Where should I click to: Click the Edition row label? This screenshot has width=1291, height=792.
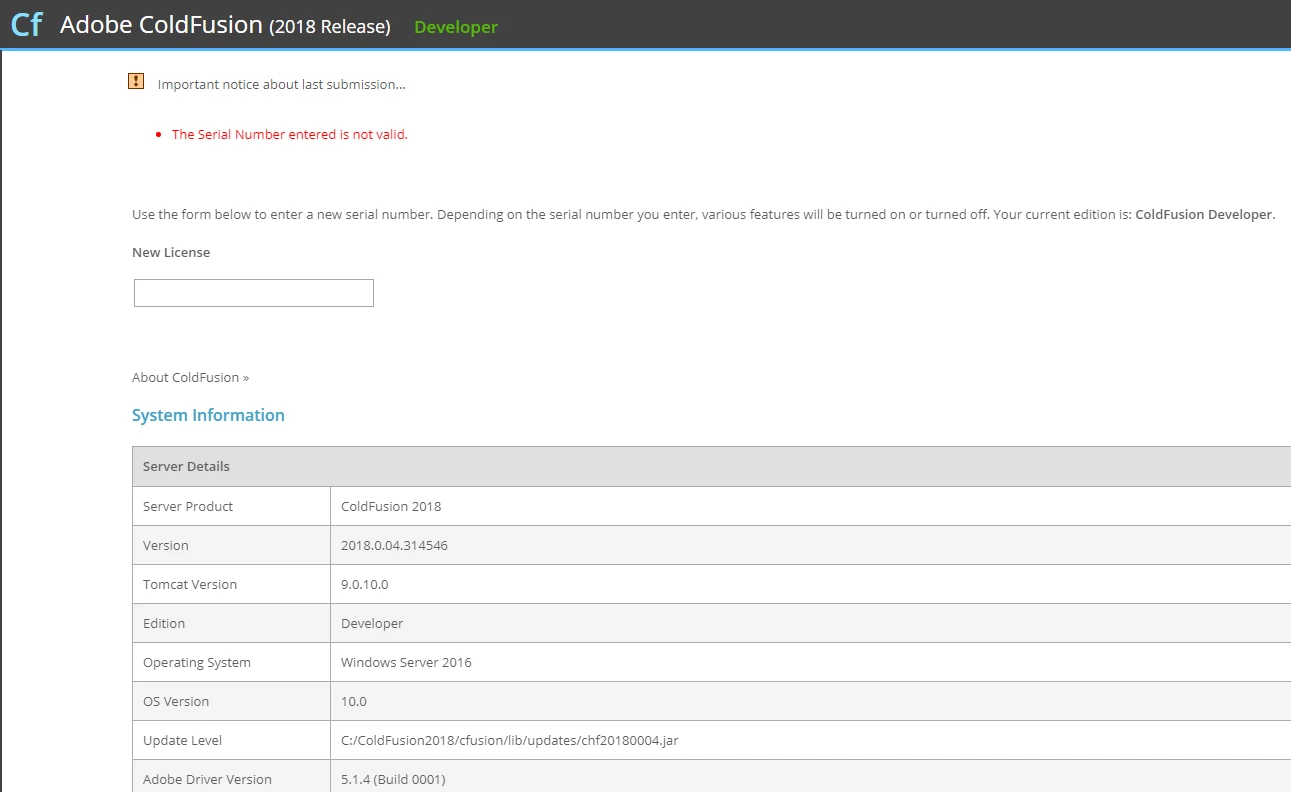pos(164,623)
